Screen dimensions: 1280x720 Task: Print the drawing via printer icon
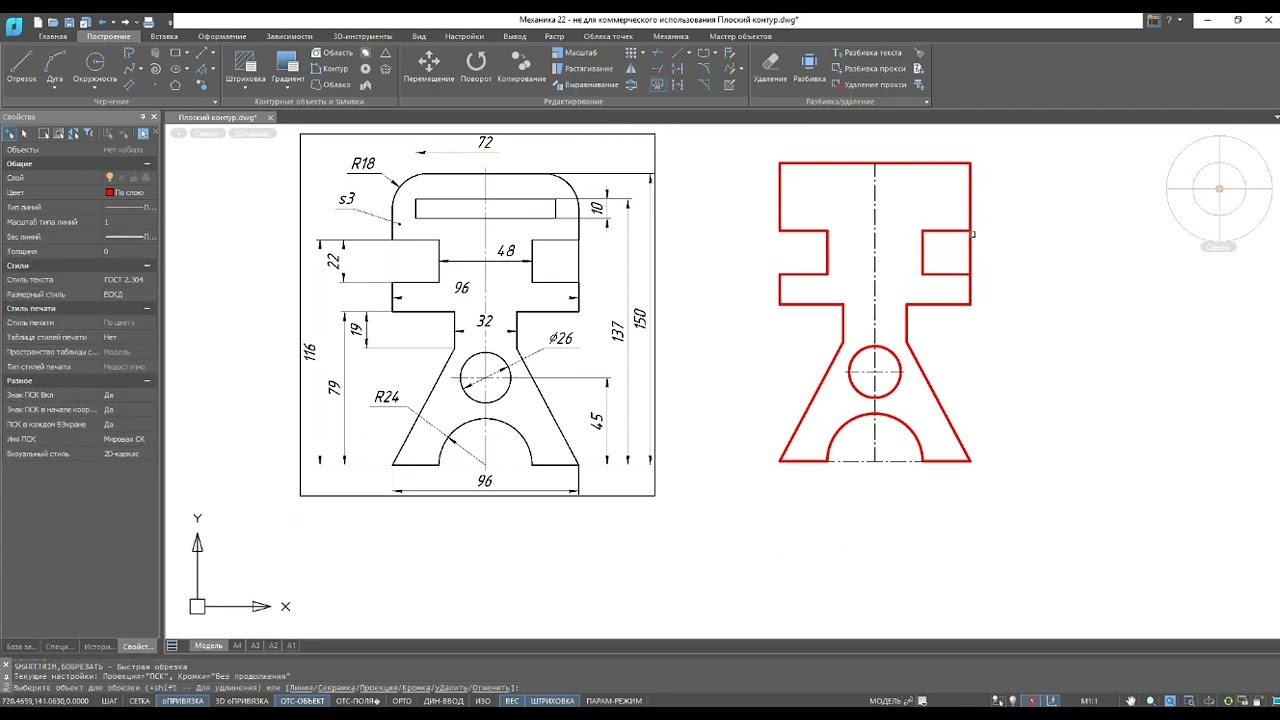click(x=149, y=21)
